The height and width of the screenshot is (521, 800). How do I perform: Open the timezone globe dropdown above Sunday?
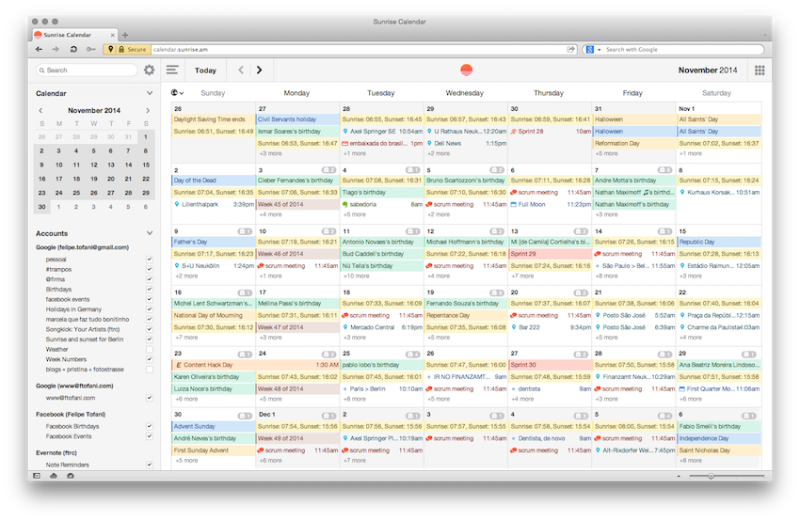click(177, 93)
